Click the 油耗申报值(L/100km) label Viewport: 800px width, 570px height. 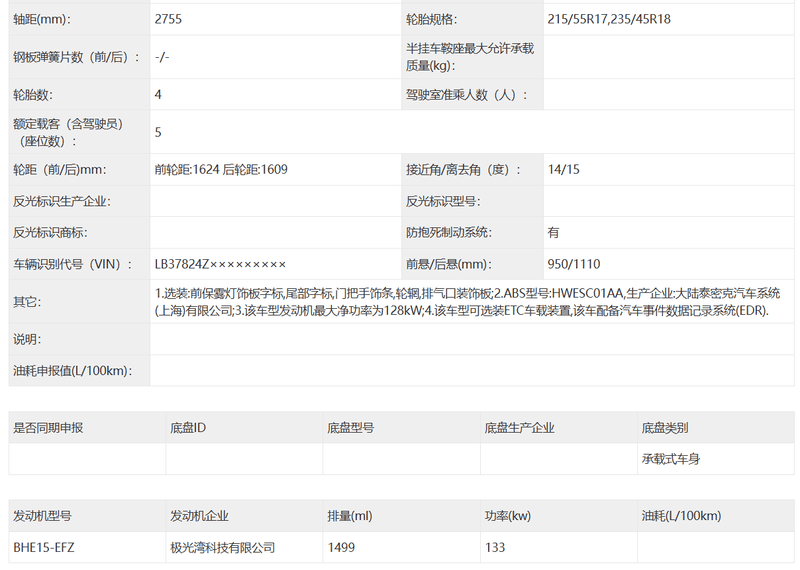(x=70, y=371)
